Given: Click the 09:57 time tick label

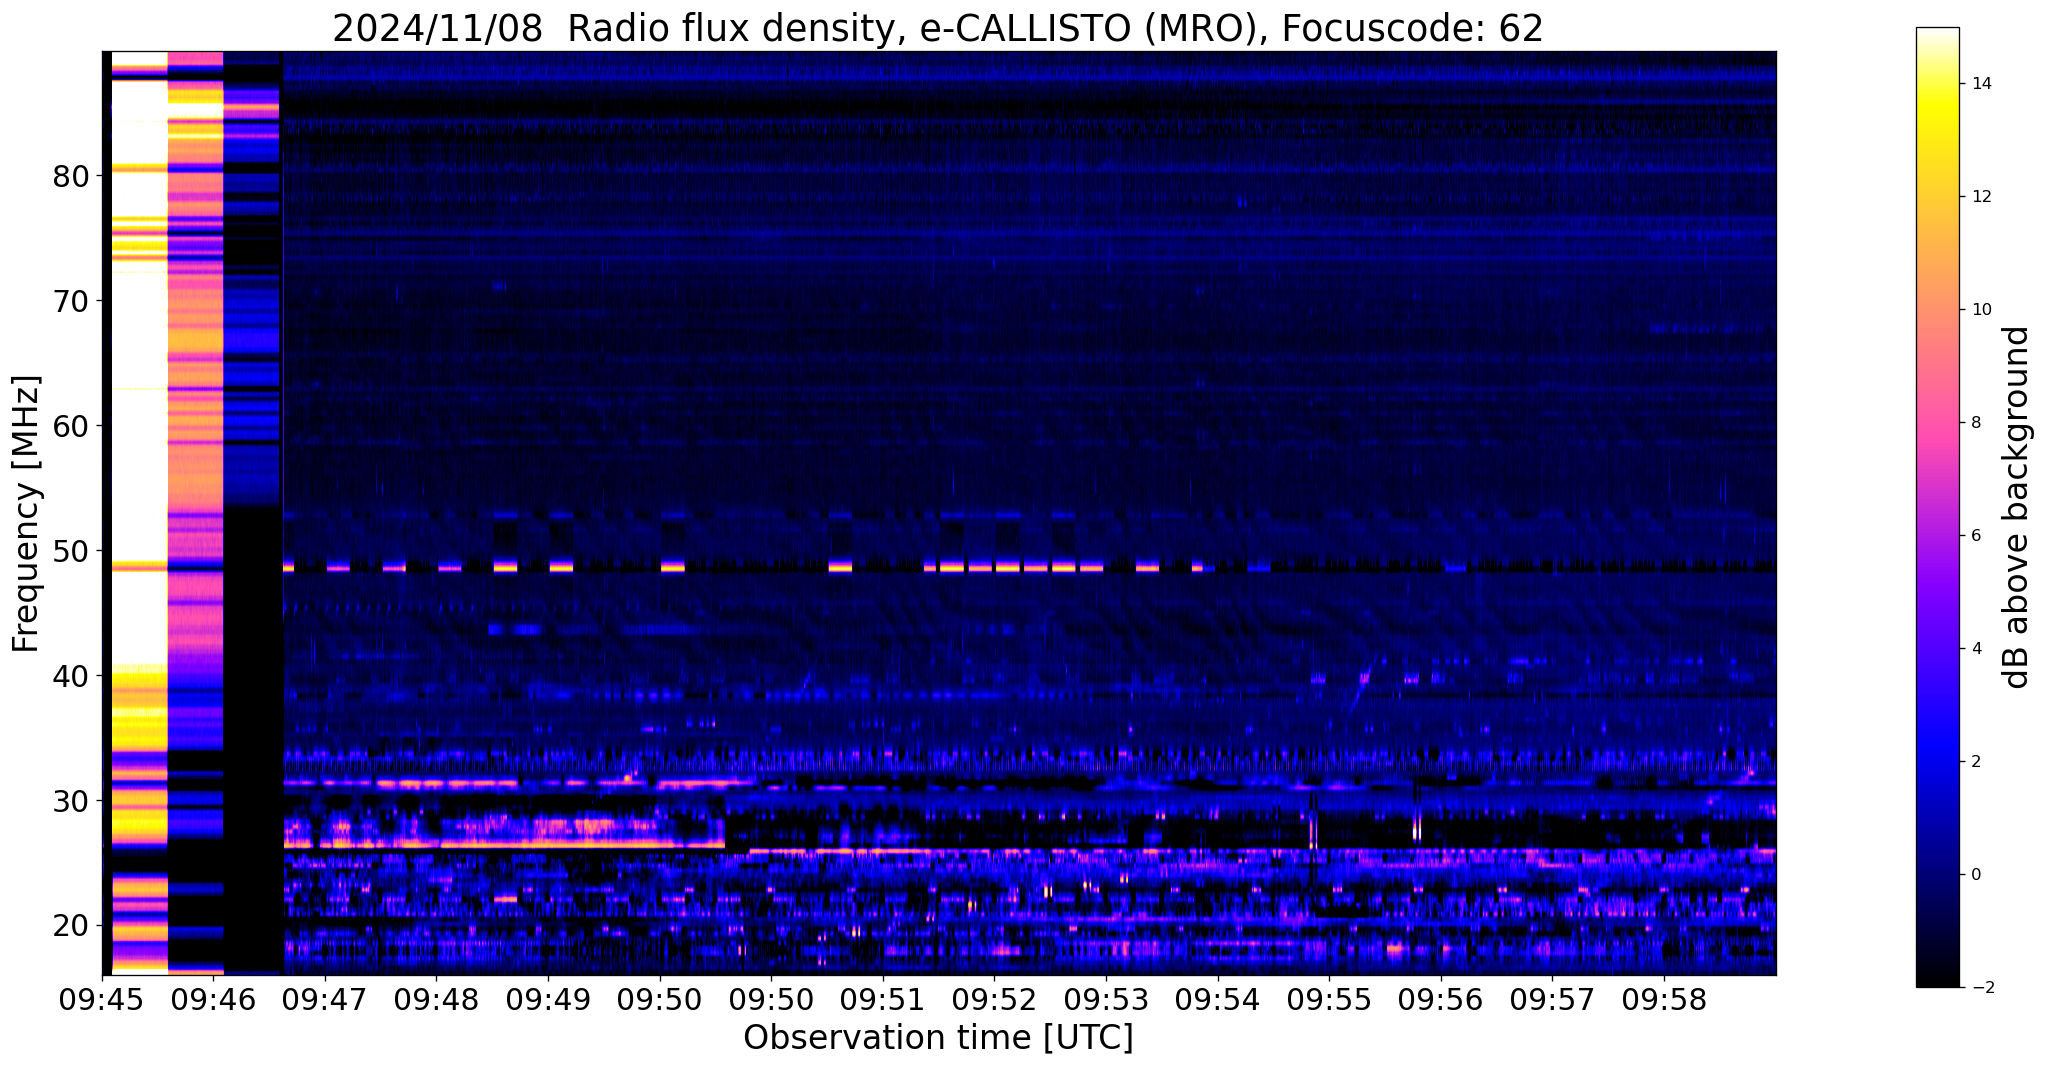Looking at the screenshot, I should pyautogui.click(x=1552, y=1001).
